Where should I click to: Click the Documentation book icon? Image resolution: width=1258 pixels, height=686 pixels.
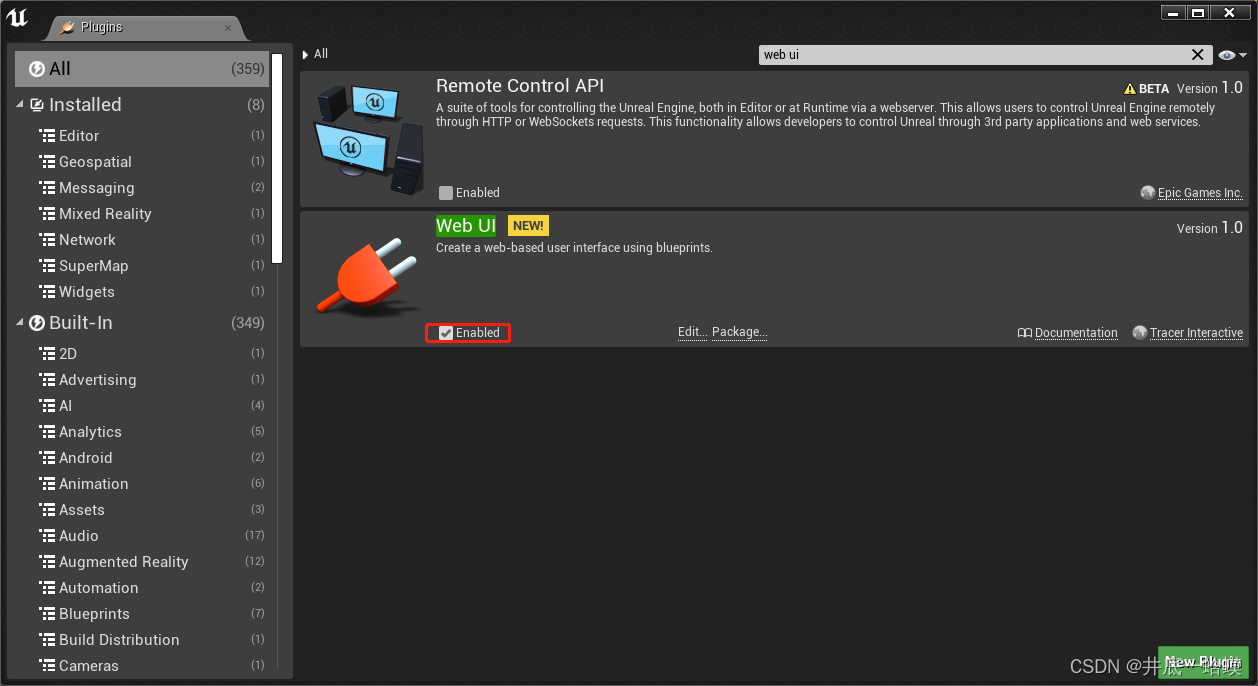(x=1024, y=333)
